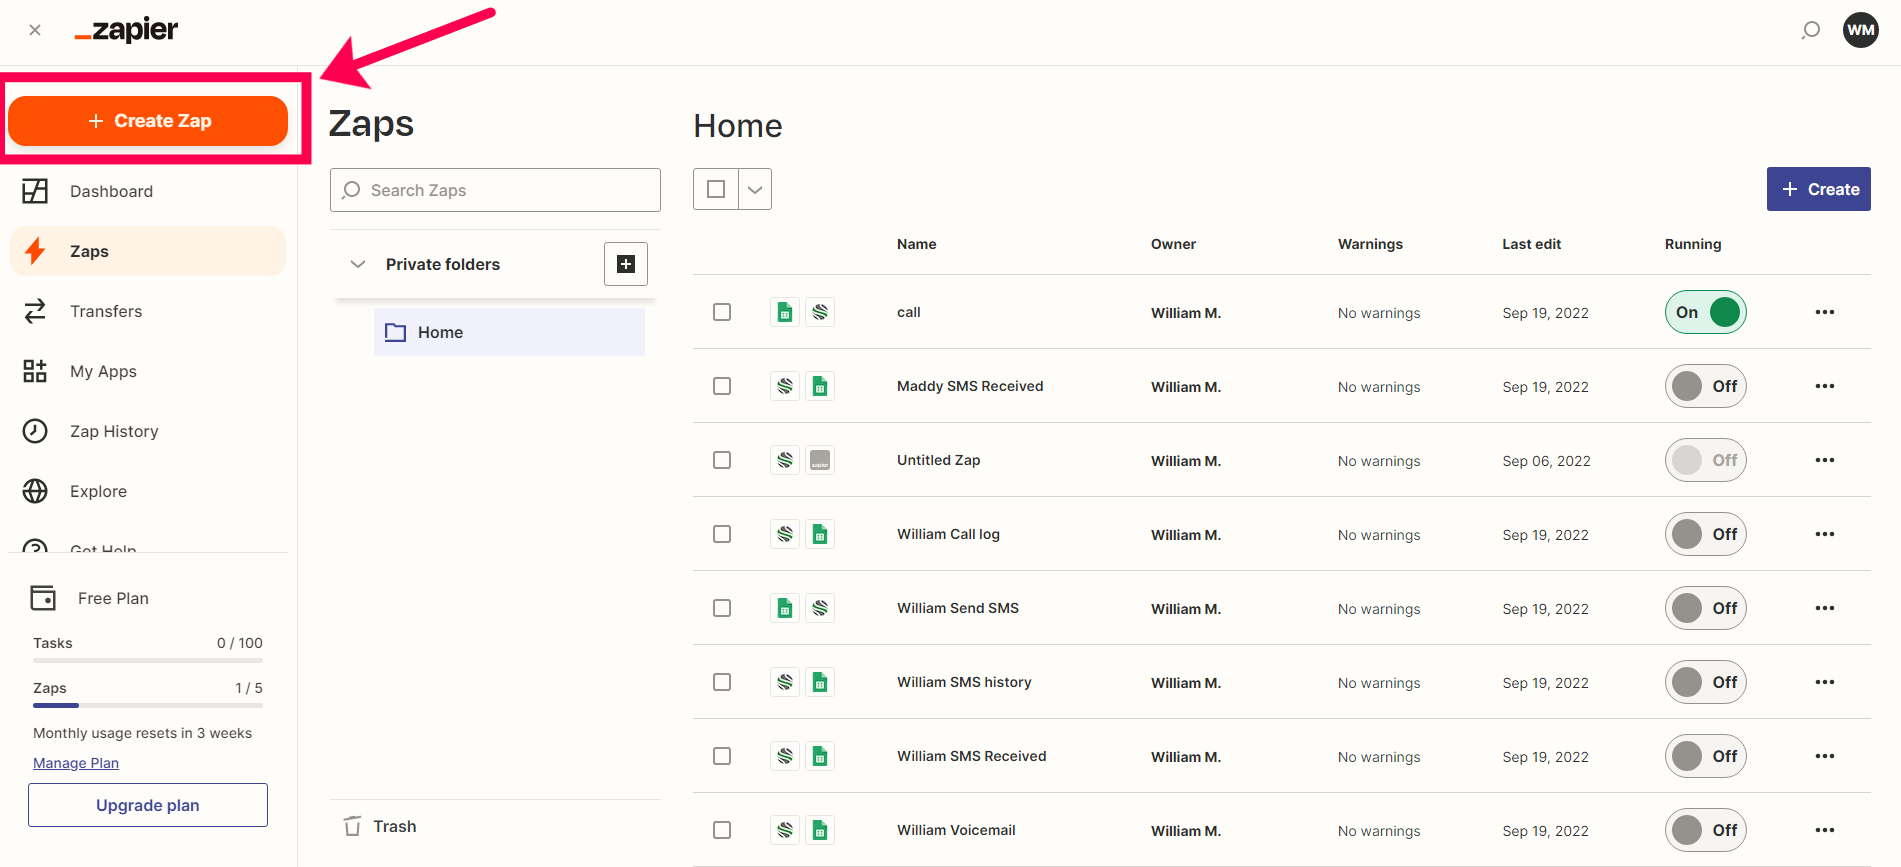Click Google Sheets icon in call row
This screenshot has width=1901, height=867.
785,312
